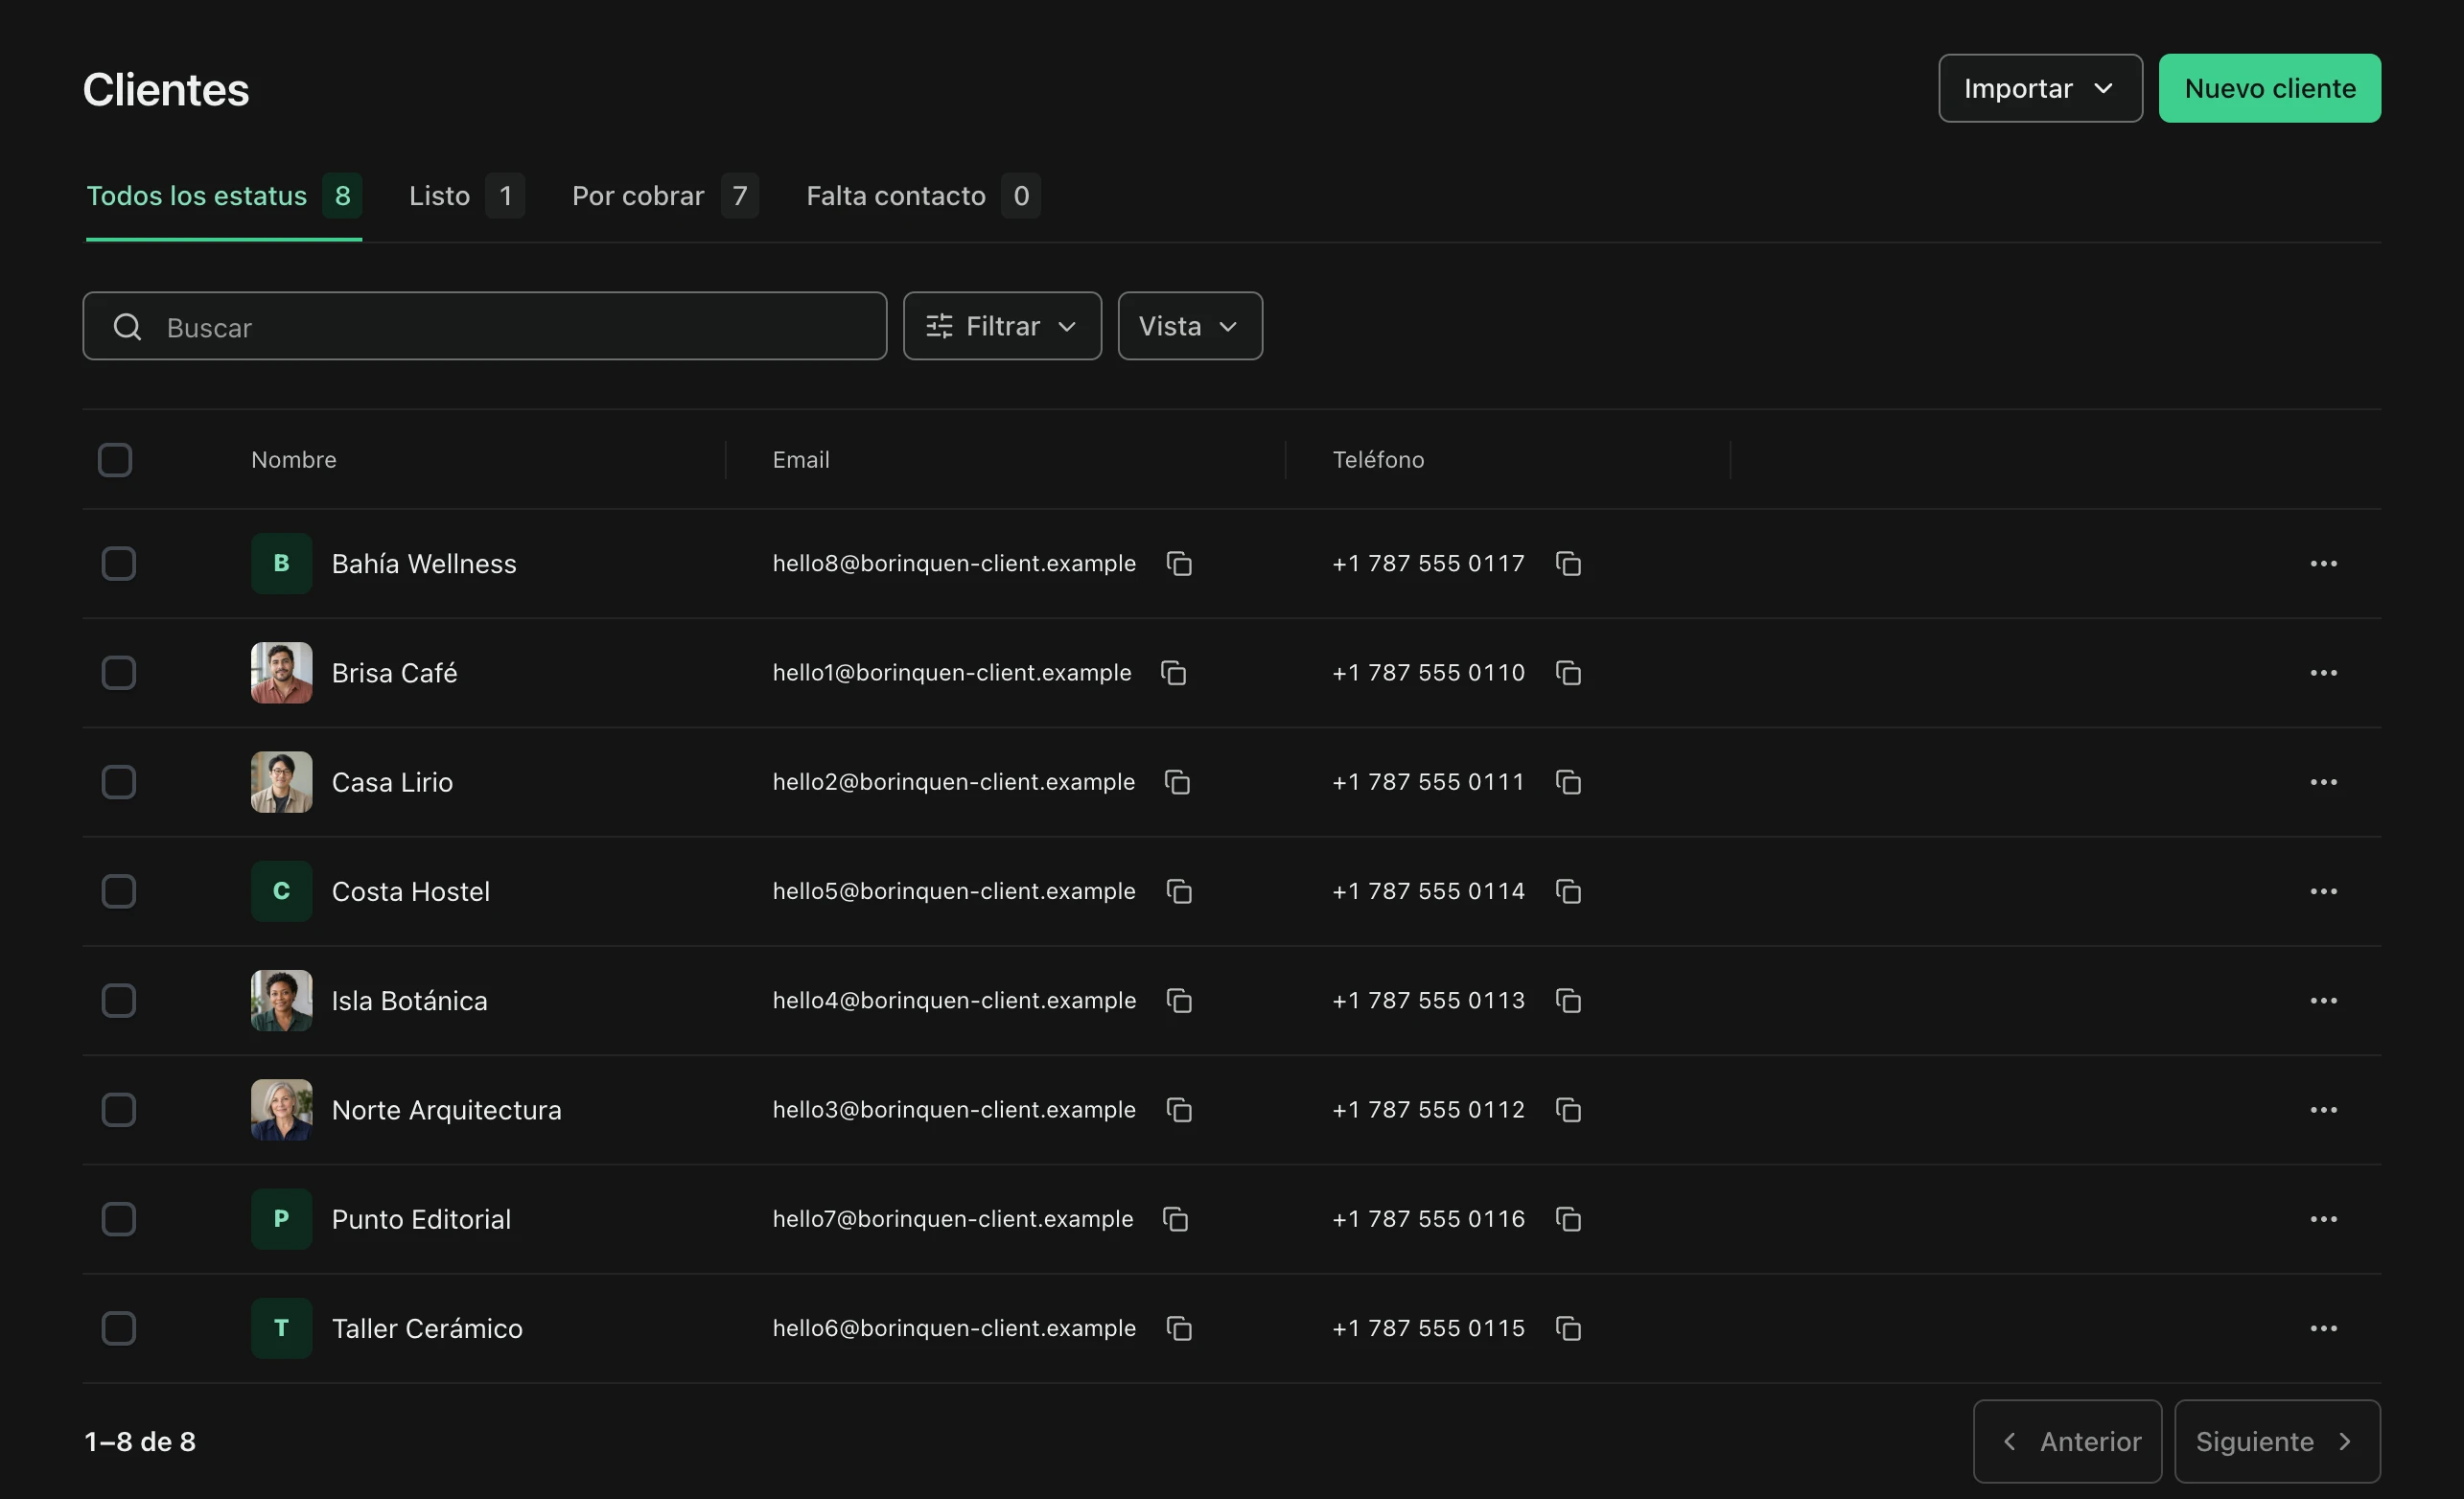Check the Bahía Wellness row checkbox
2464x1499 pixels.
click(x=119, y=564)
